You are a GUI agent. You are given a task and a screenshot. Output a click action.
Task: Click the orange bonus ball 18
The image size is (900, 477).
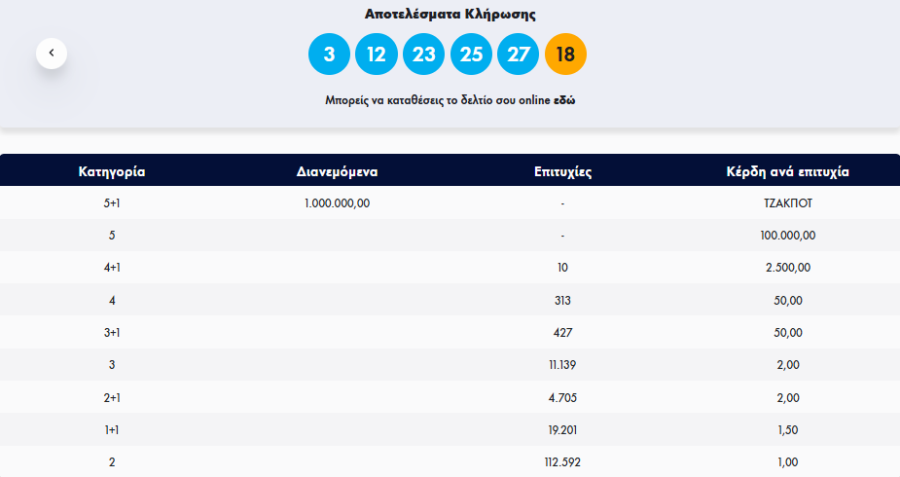click(565, 54)
